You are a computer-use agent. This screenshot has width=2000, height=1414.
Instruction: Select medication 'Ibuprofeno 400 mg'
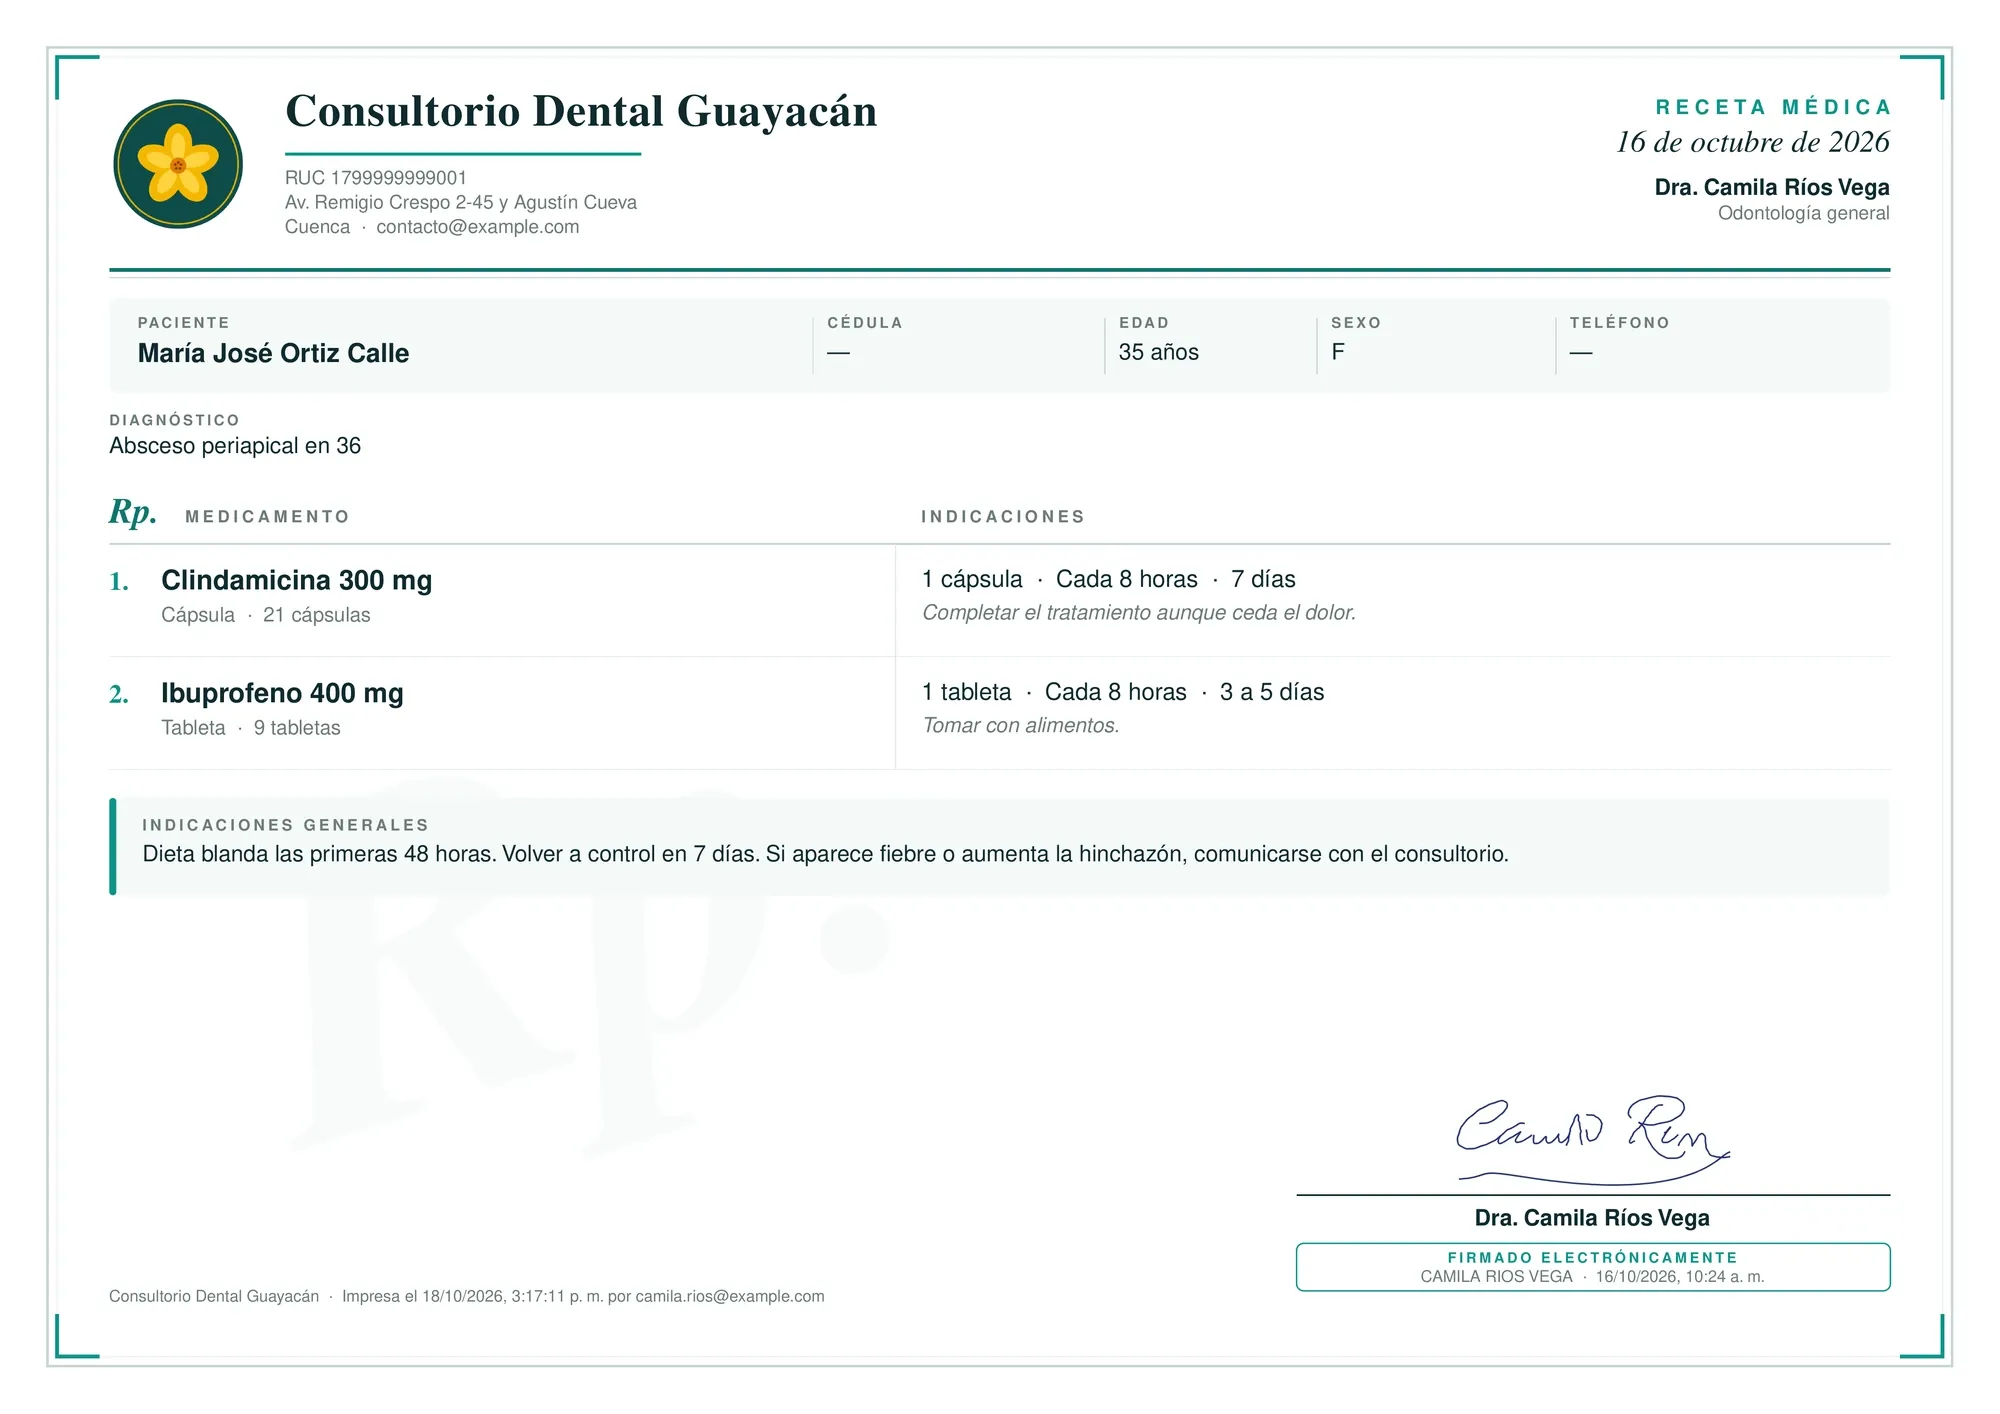coord(282,693)
